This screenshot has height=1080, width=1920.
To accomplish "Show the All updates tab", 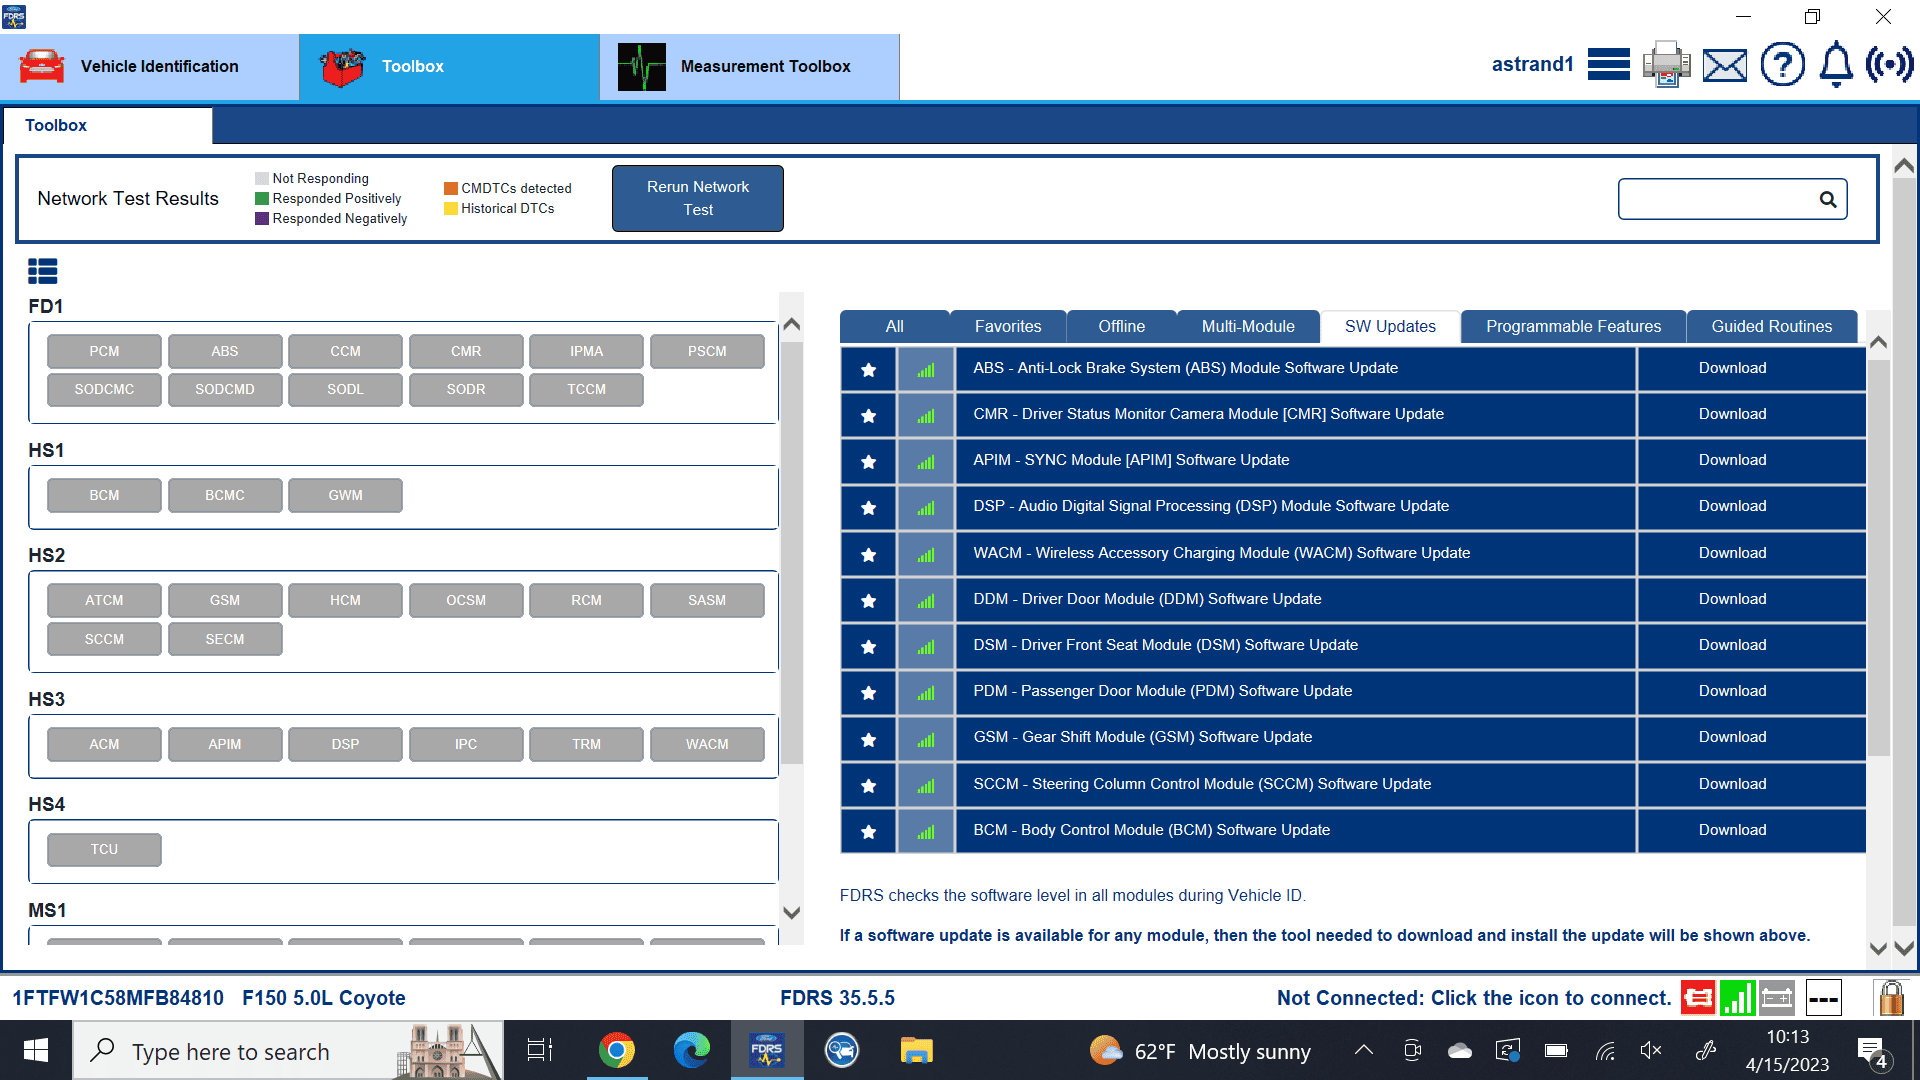I will pos(894,327).
